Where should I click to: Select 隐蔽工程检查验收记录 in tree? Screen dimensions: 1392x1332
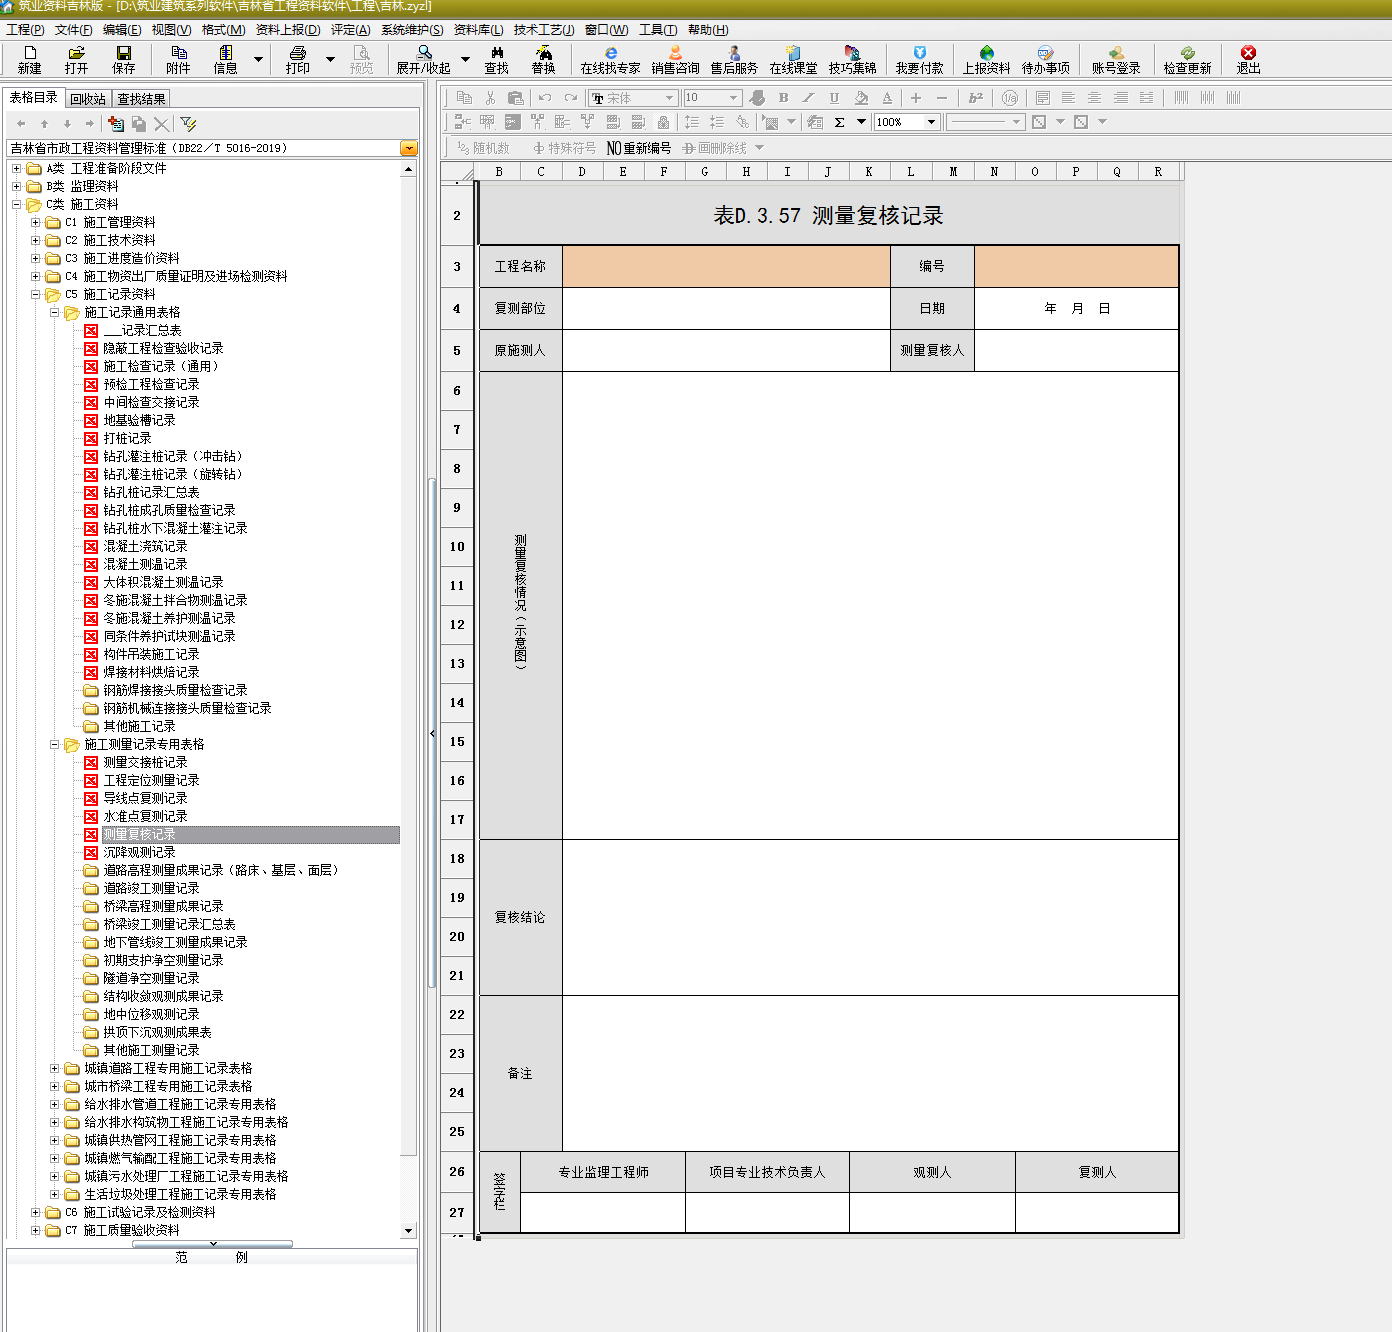click(163, 348)
